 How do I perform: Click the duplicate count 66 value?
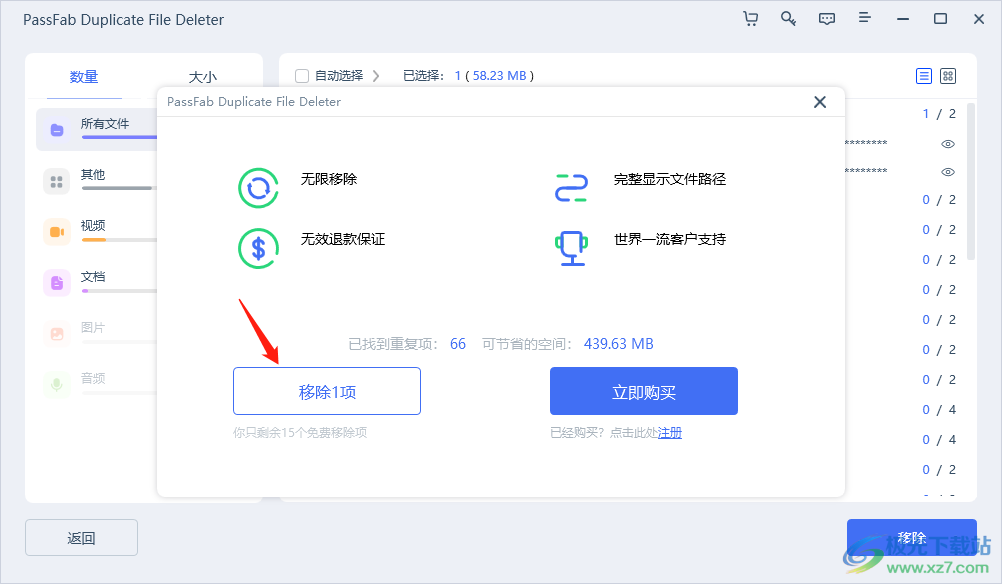458,344
